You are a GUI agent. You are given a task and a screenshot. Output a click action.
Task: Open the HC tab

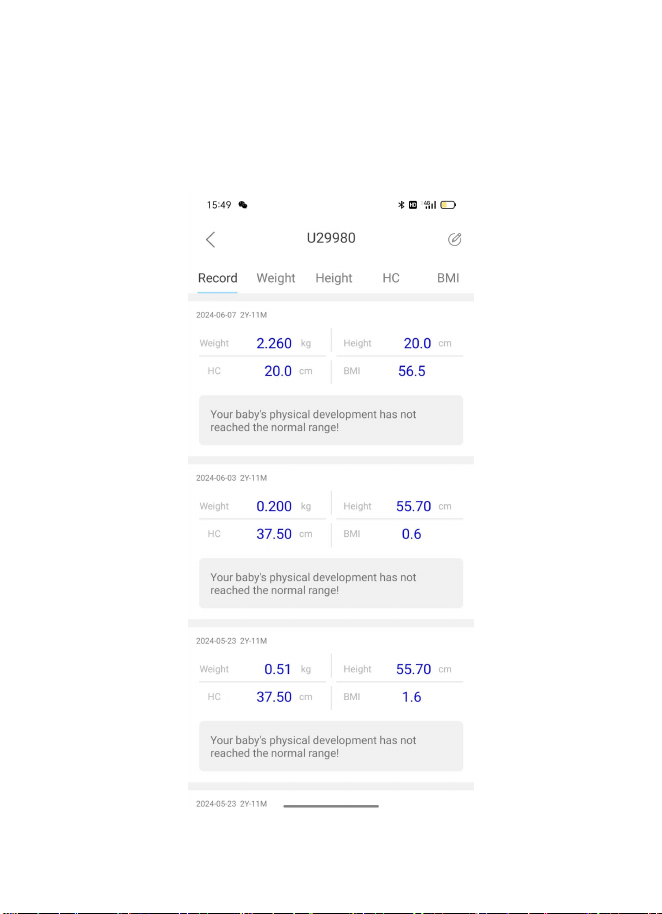[391, 278]
